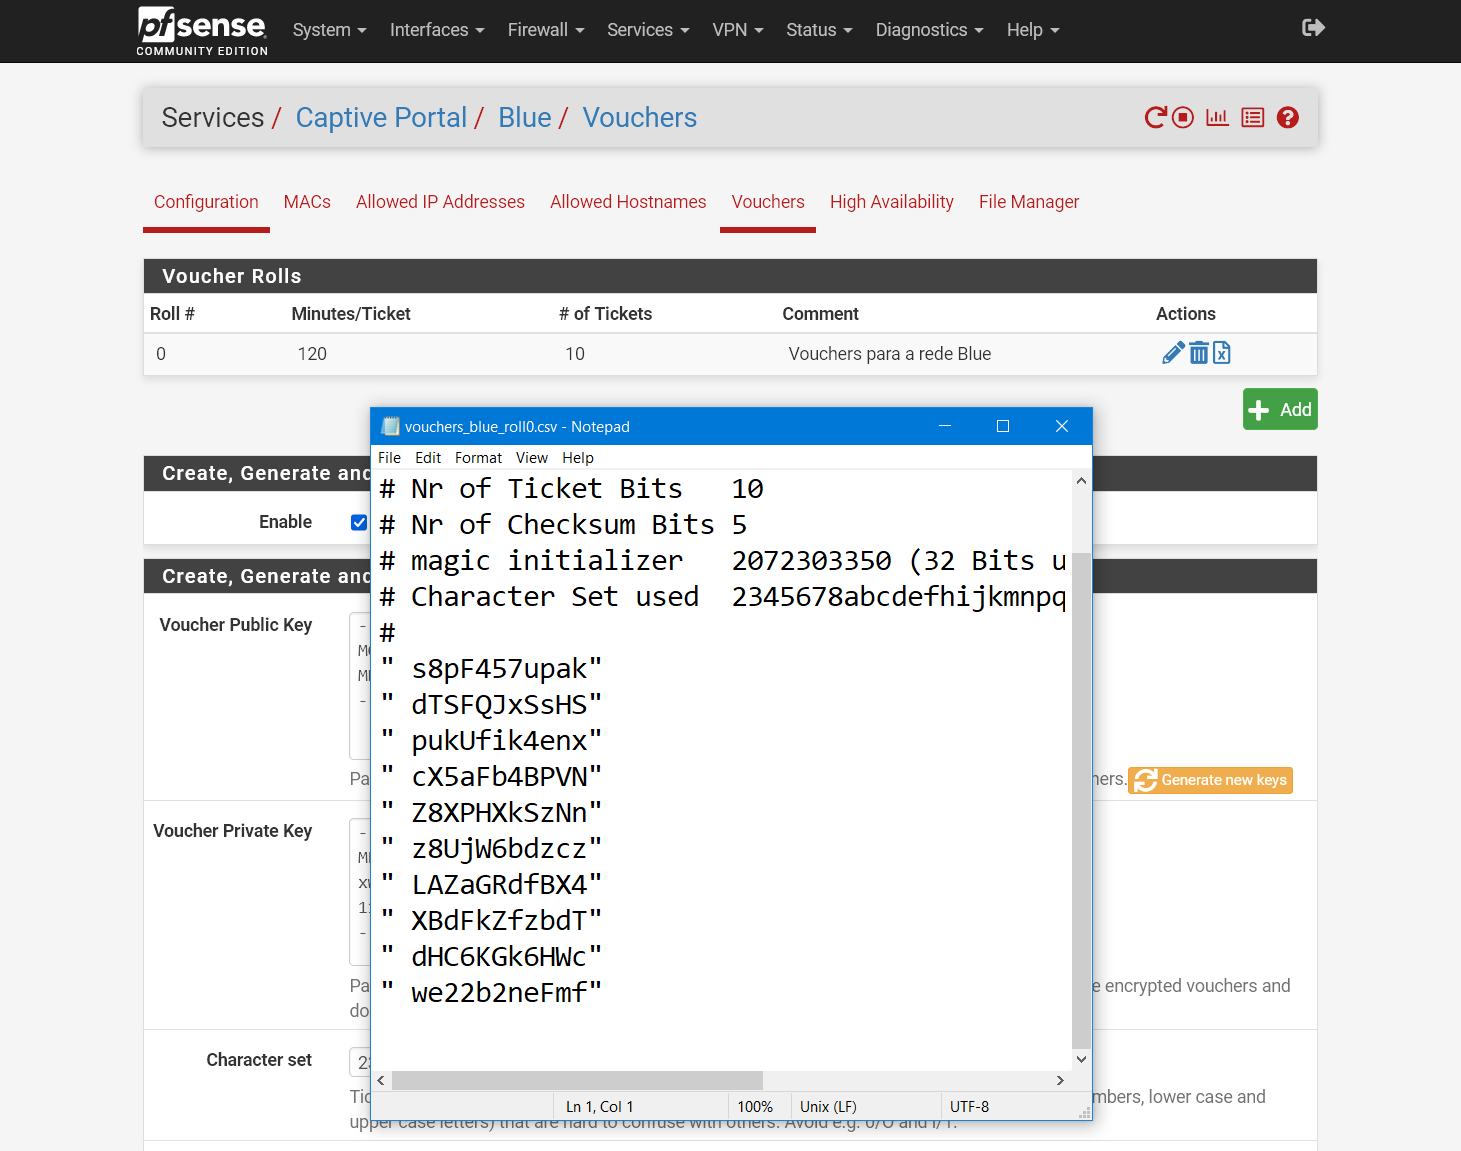Click the red help question mark icon

(1288, 118)
